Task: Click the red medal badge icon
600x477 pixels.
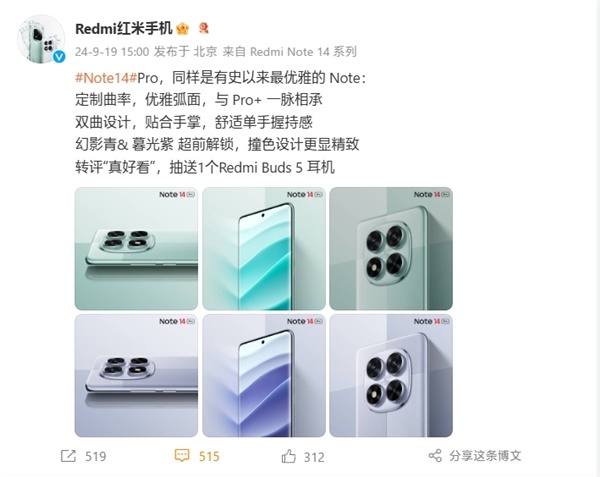Action: [204, 28]
